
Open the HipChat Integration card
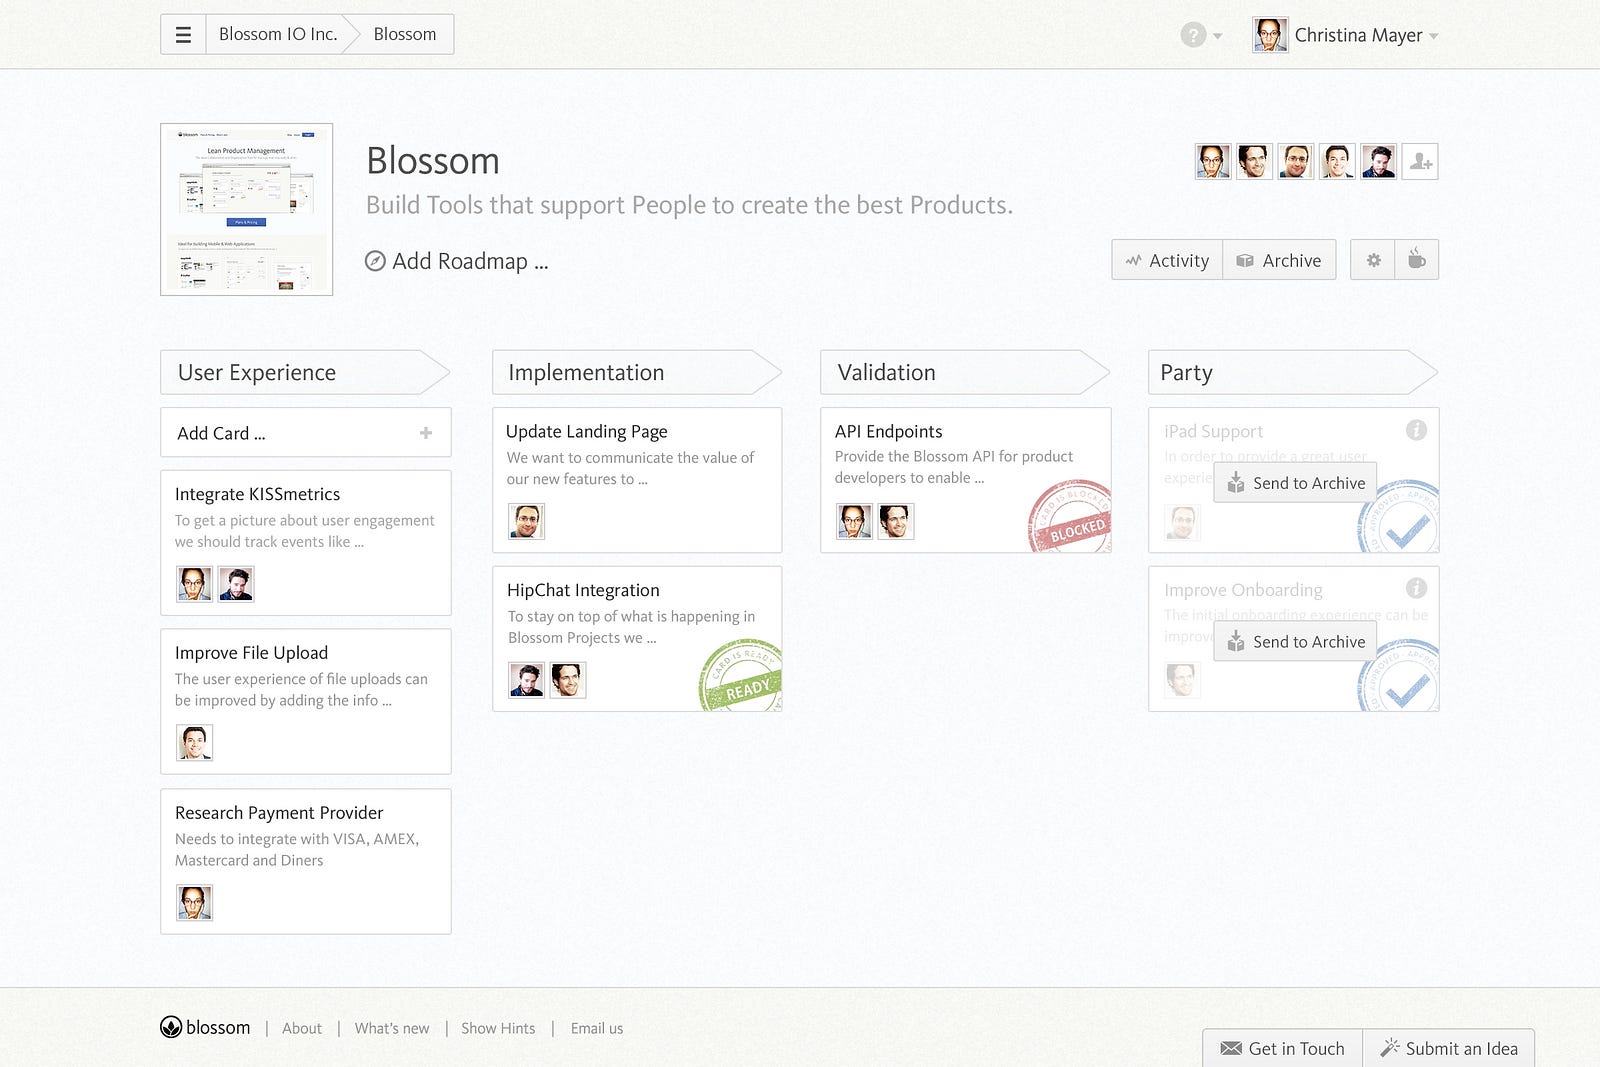point(583,590)
